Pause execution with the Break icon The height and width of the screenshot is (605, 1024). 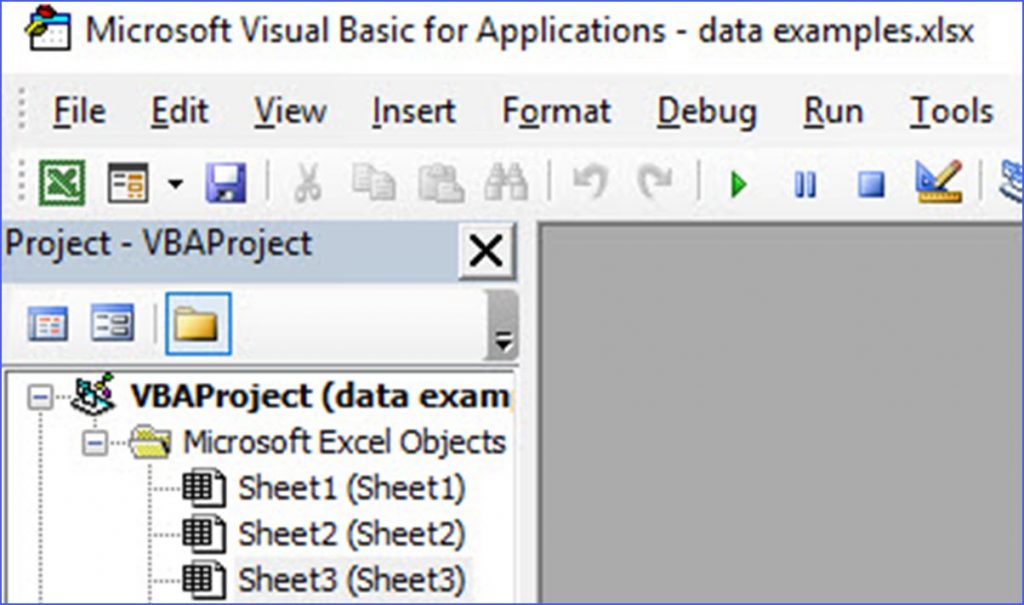805,185
